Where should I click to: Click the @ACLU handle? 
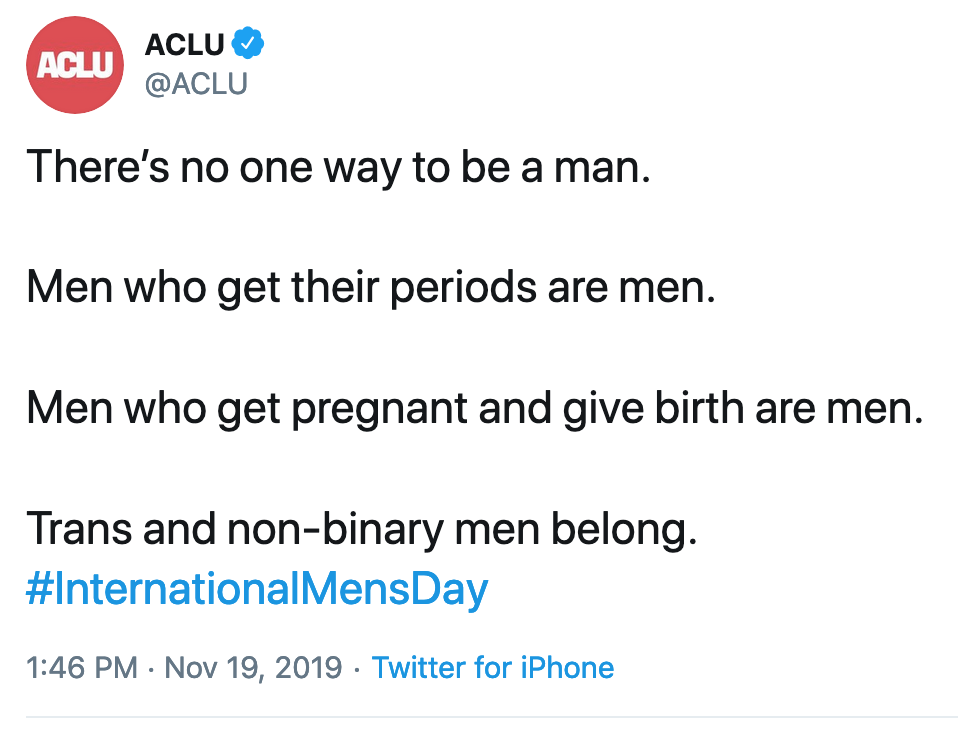196,84
